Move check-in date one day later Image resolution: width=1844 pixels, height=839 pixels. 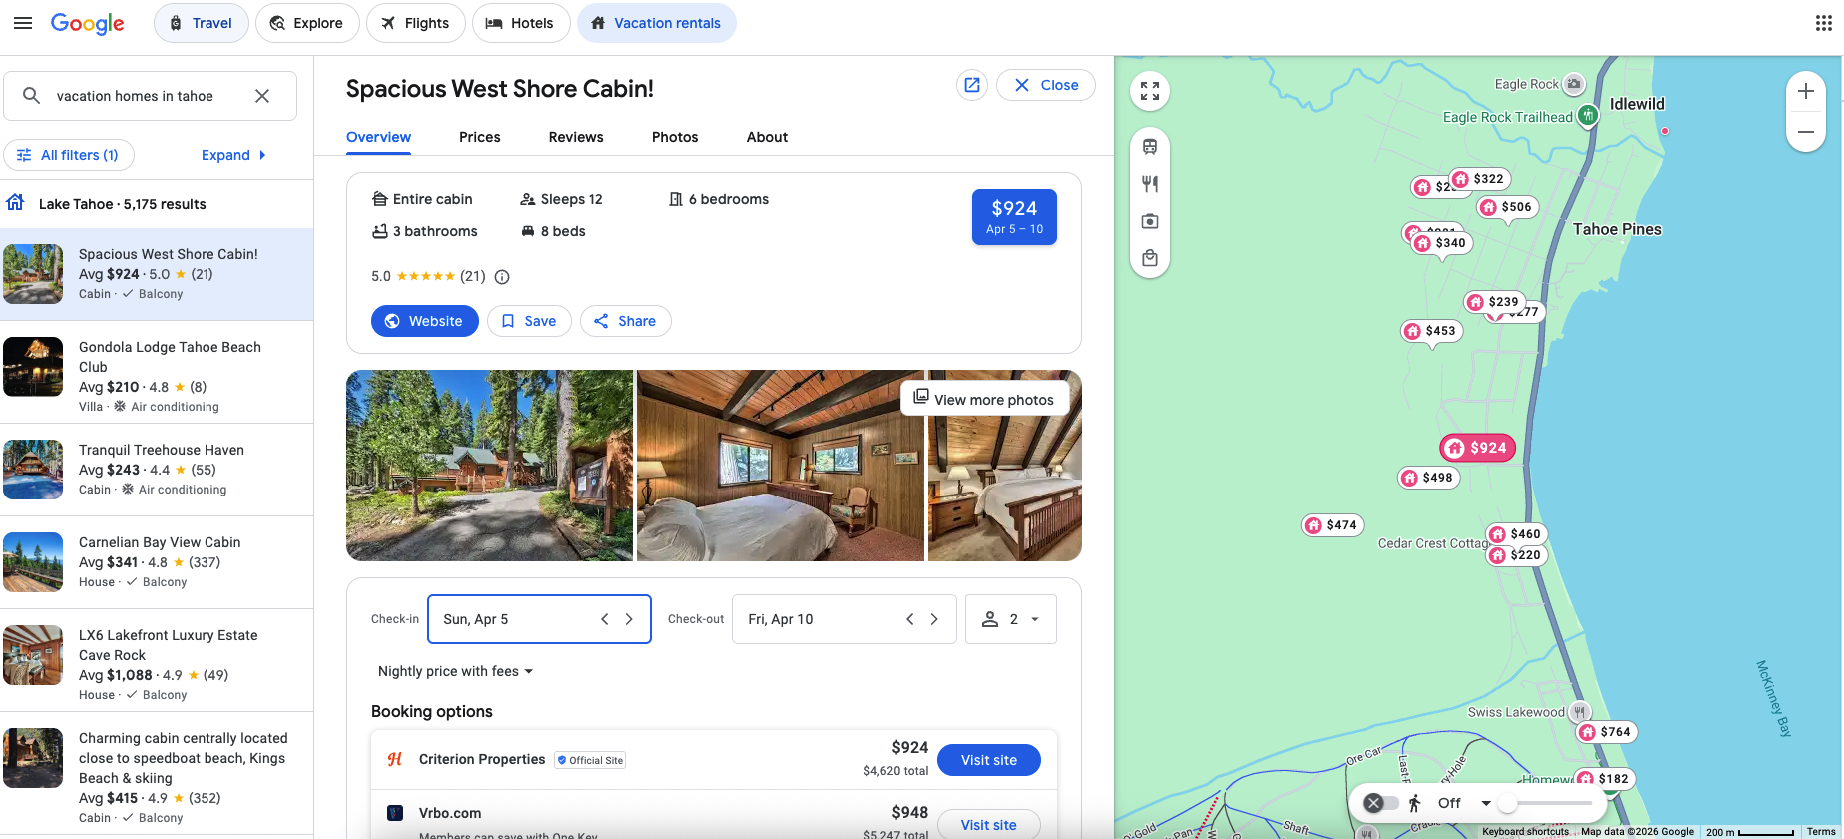coord(629,619)
